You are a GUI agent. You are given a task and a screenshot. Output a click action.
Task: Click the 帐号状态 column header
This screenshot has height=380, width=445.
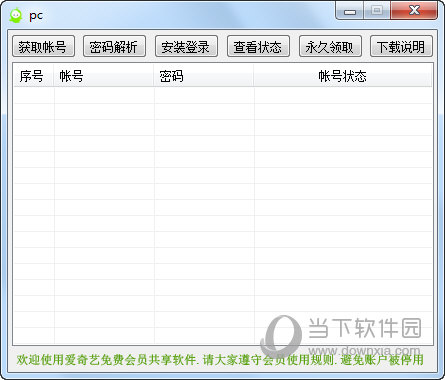coord(342,76)
